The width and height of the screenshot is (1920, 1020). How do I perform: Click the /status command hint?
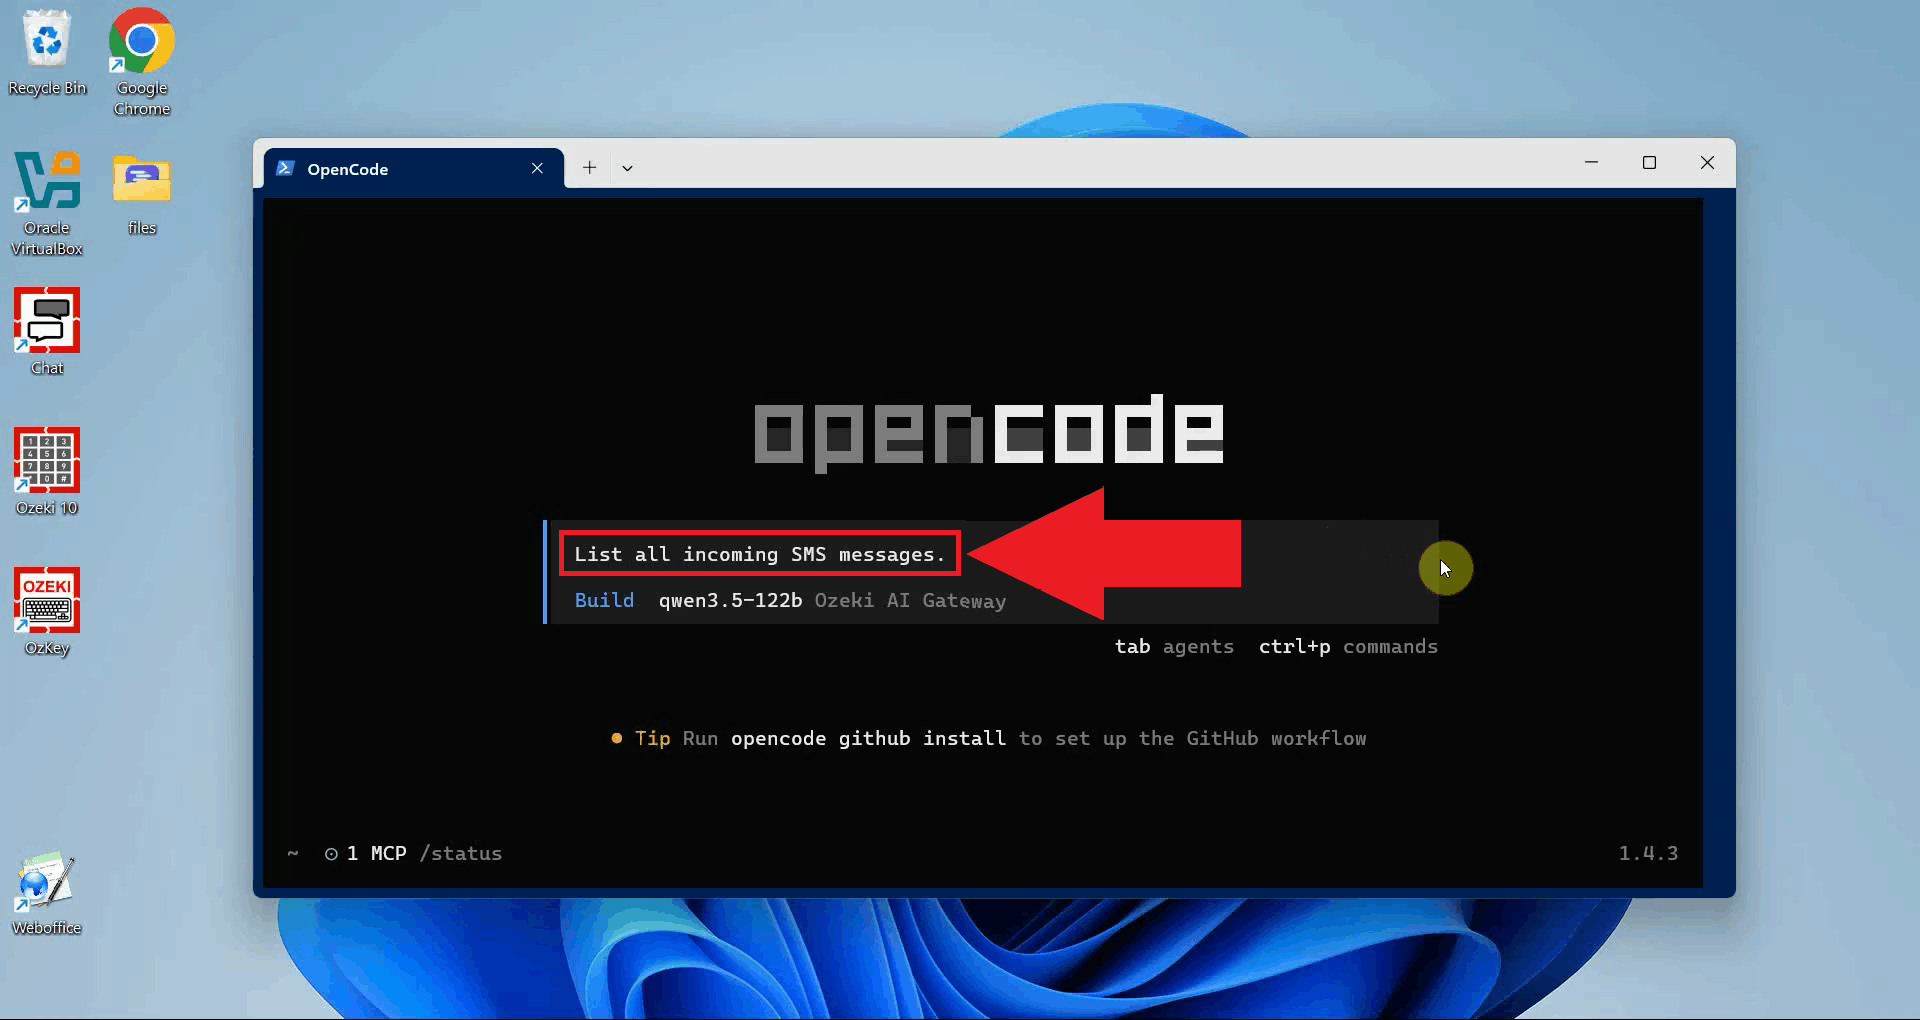point(461,853)
